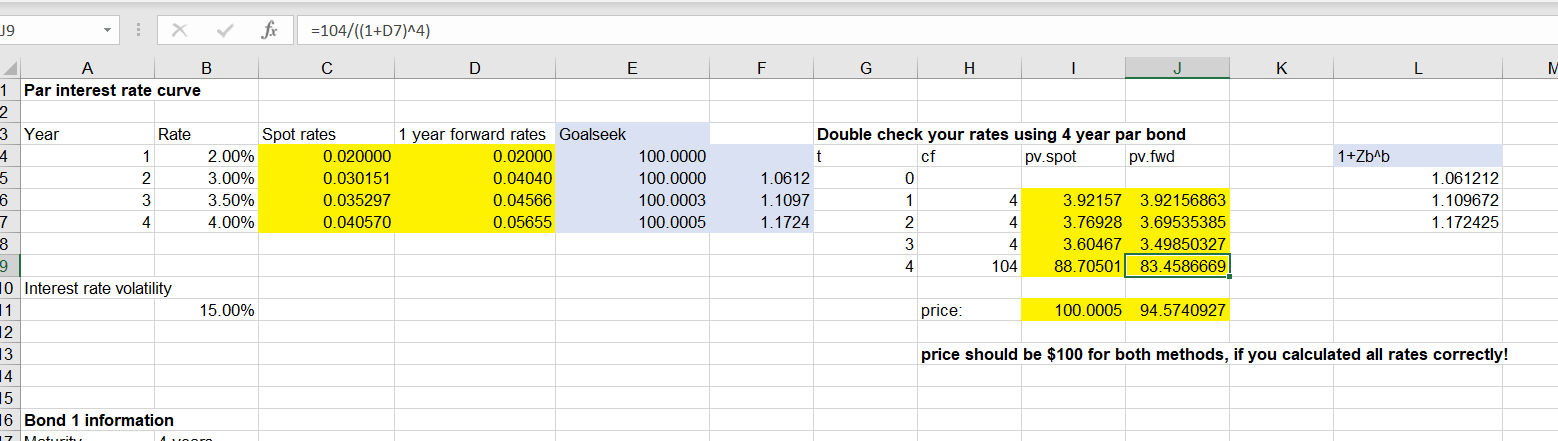
Task: Select spot rate cell 0.030151
Action: pos(326,178)
